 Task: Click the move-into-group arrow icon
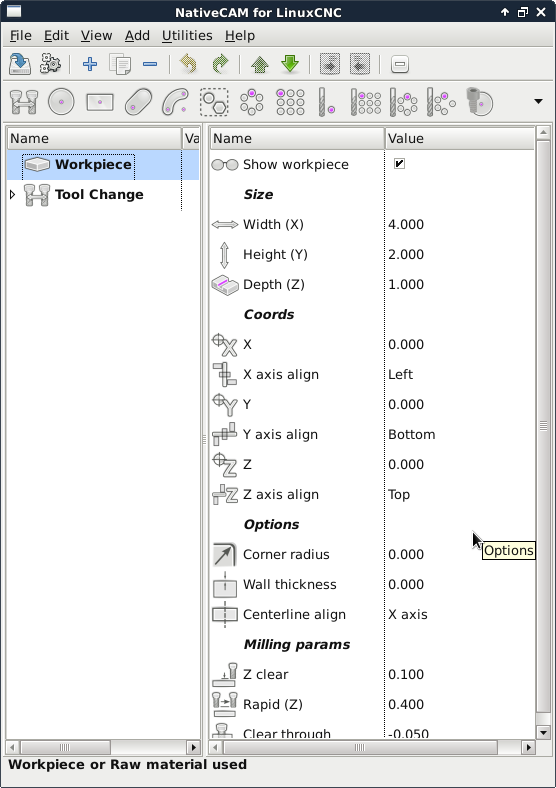329,64
